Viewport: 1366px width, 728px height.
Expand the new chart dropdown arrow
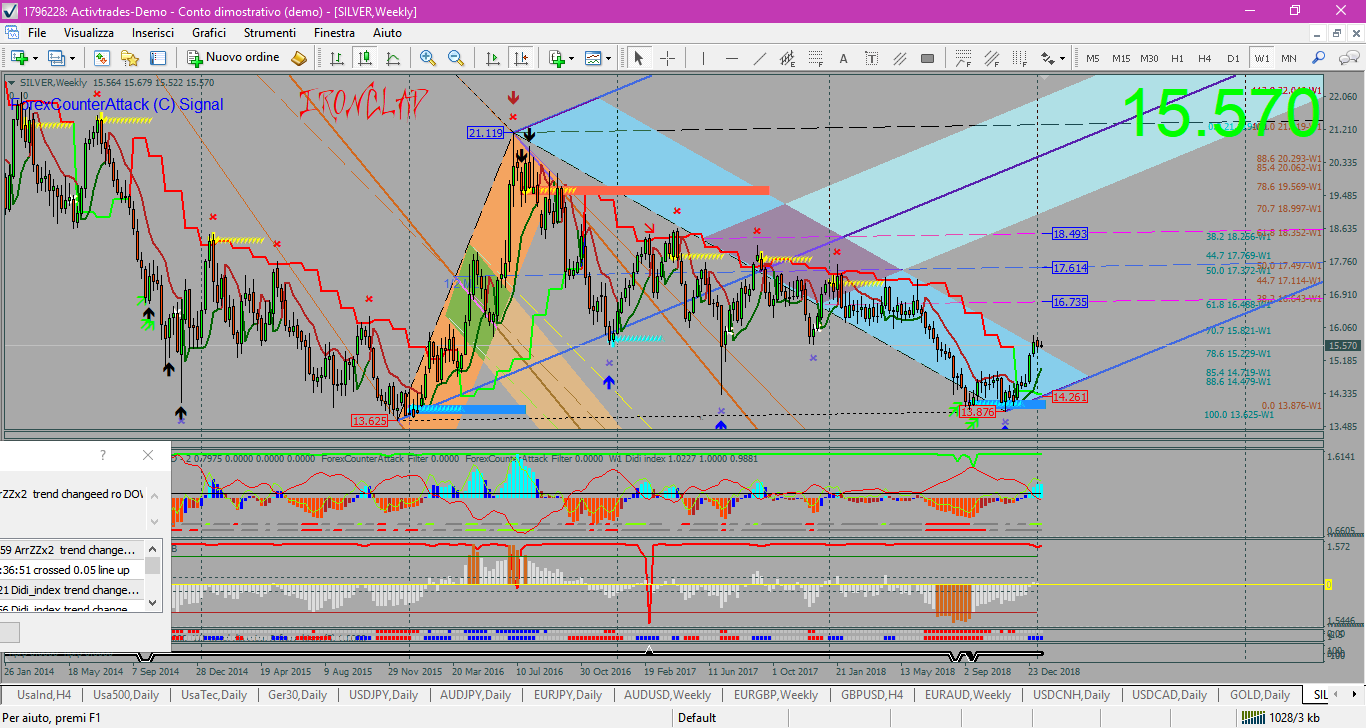click(x=36, y=58)
